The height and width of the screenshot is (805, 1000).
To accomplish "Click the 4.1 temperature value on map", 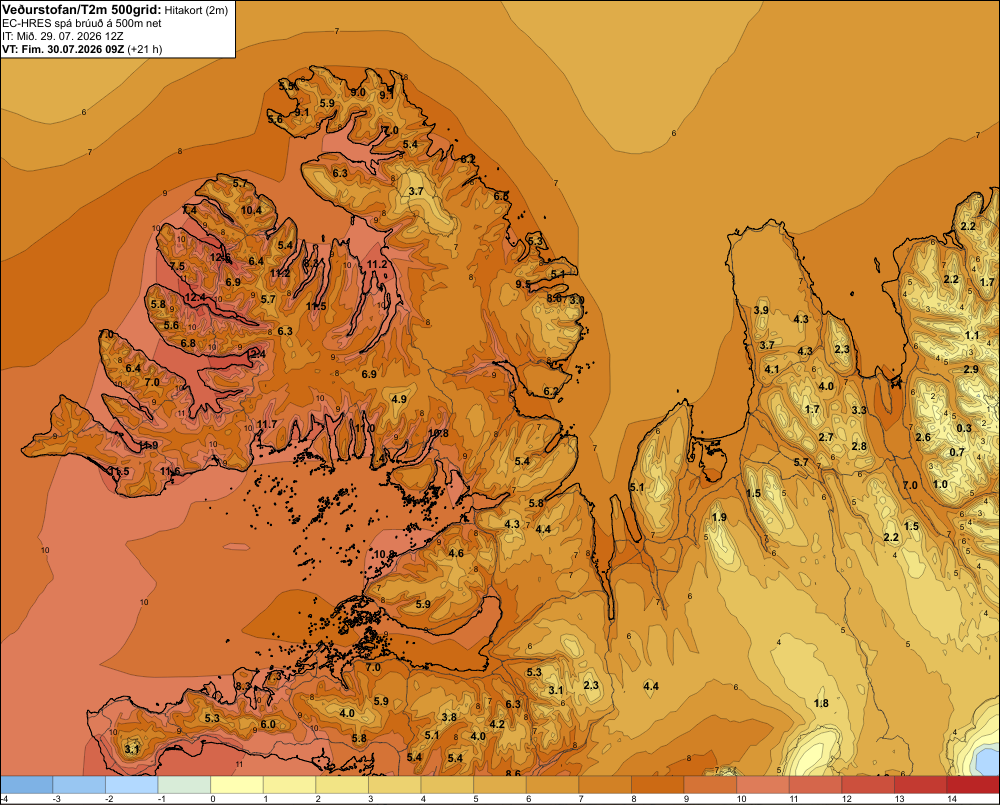I will [x=772, y=369].
